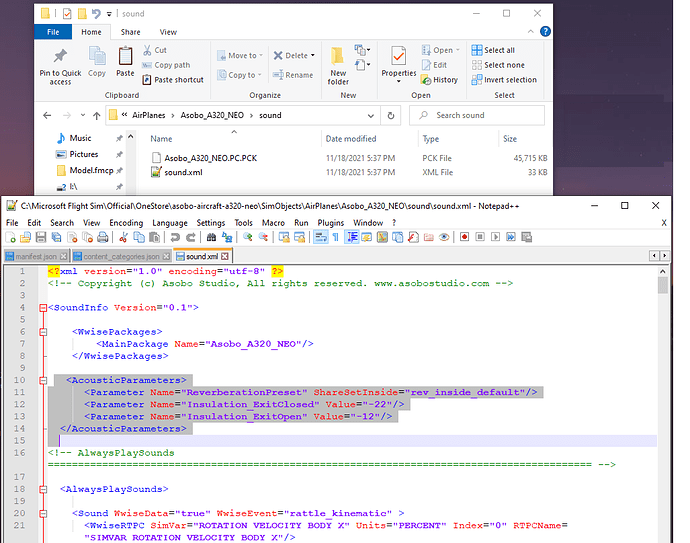Click the New file icon in Notepad++ toolbar
Viewport: 690px width, 543px height.
11,238
